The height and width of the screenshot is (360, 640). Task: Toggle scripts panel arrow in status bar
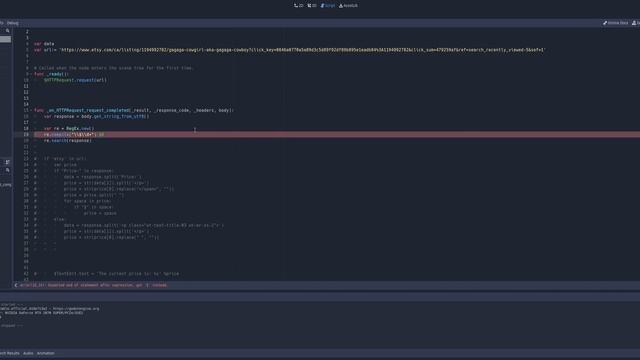pyautogui.click(x=16, y=285)
